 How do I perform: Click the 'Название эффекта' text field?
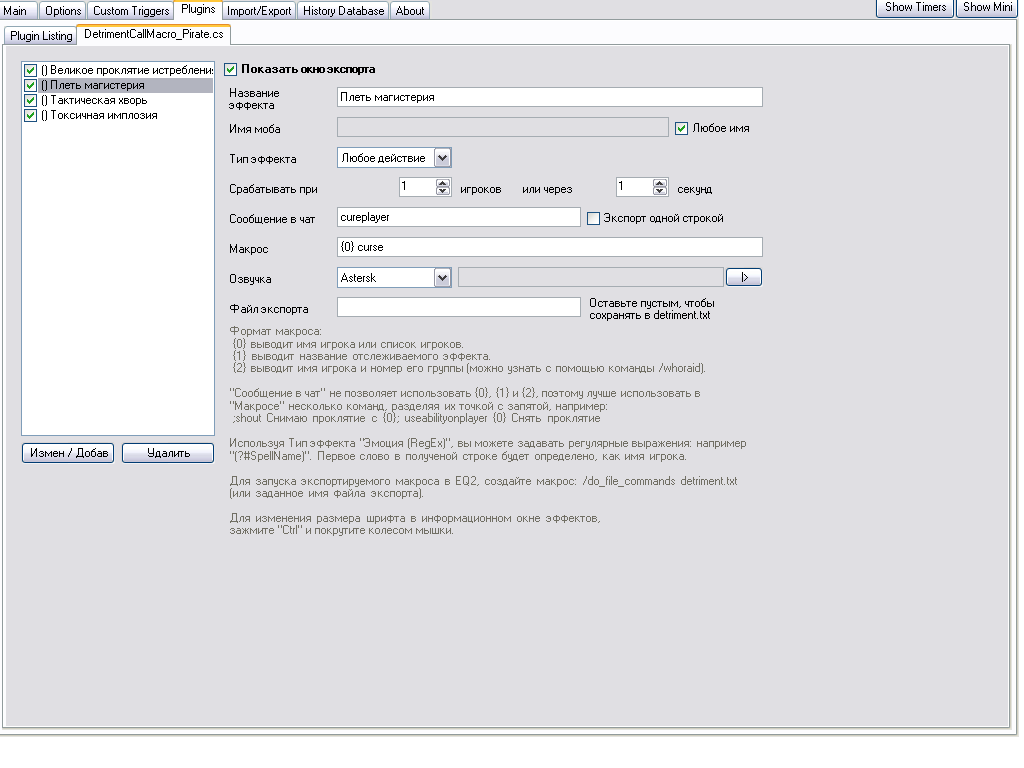click(x=549, y=97)
